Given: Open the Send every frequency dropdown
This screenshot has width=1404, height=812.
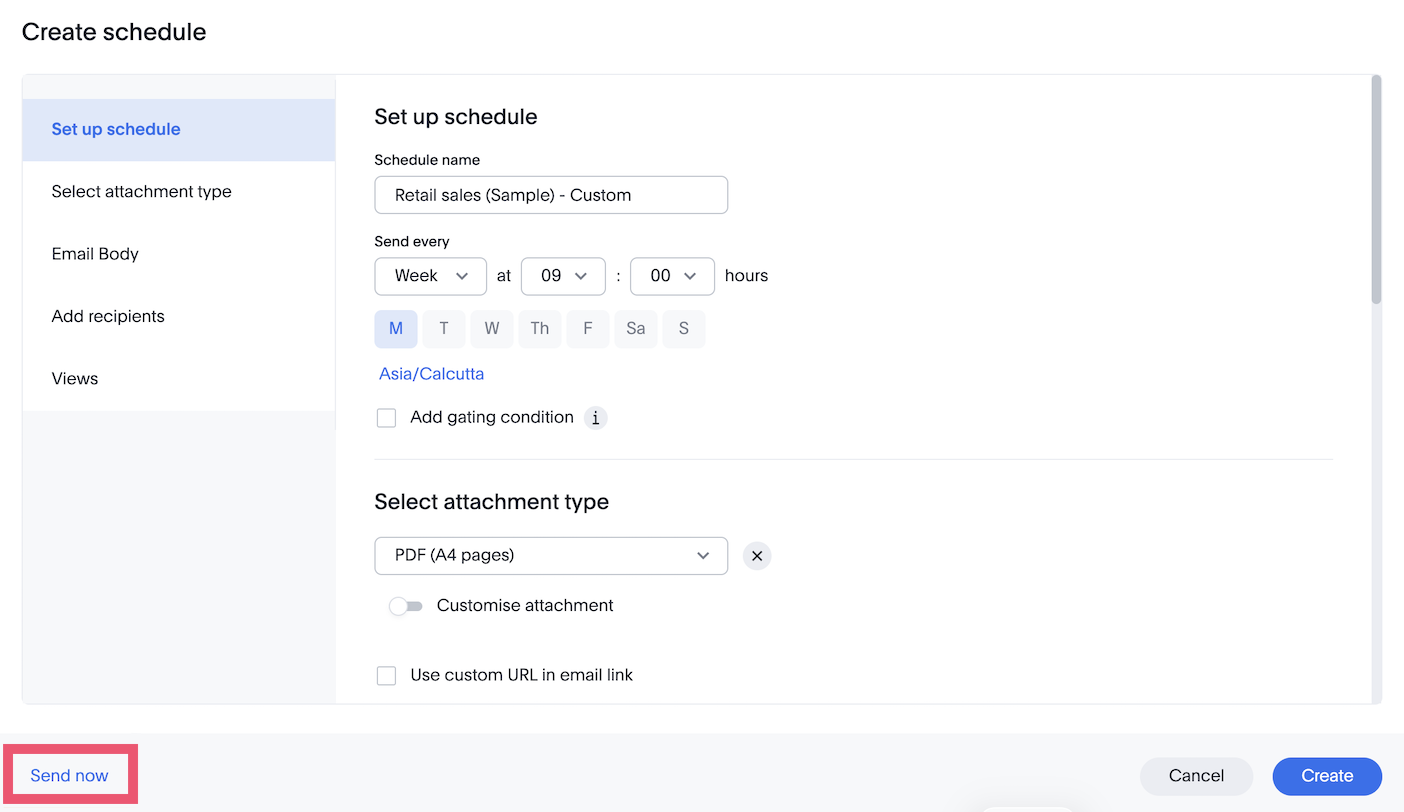Looking at the screenshot, I should (x=430, y=276).
